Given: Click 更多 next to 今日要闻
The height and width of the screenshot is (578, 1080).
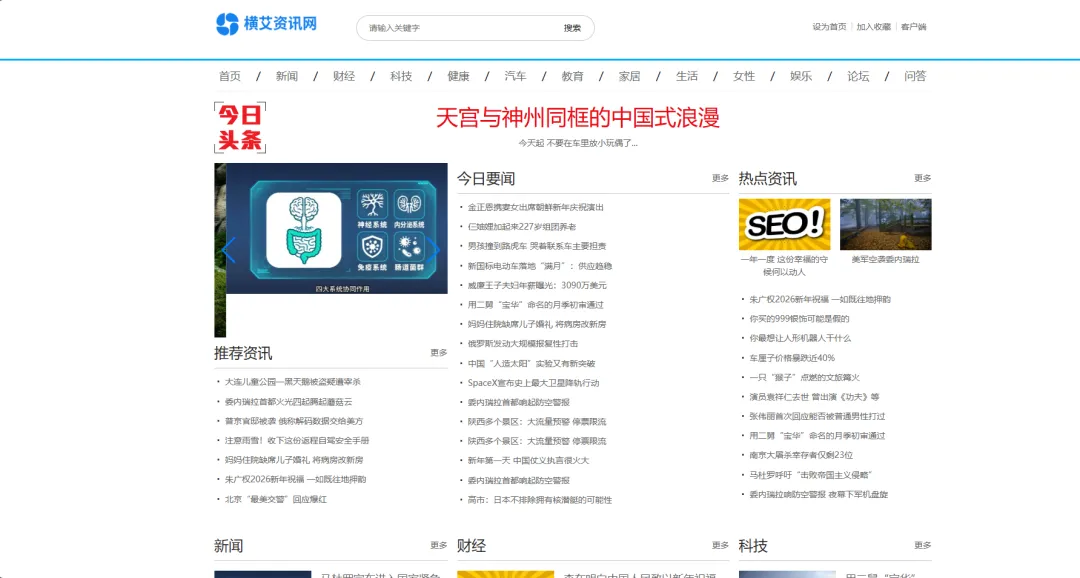Looking at the screenshot, I should pos(720,178).
